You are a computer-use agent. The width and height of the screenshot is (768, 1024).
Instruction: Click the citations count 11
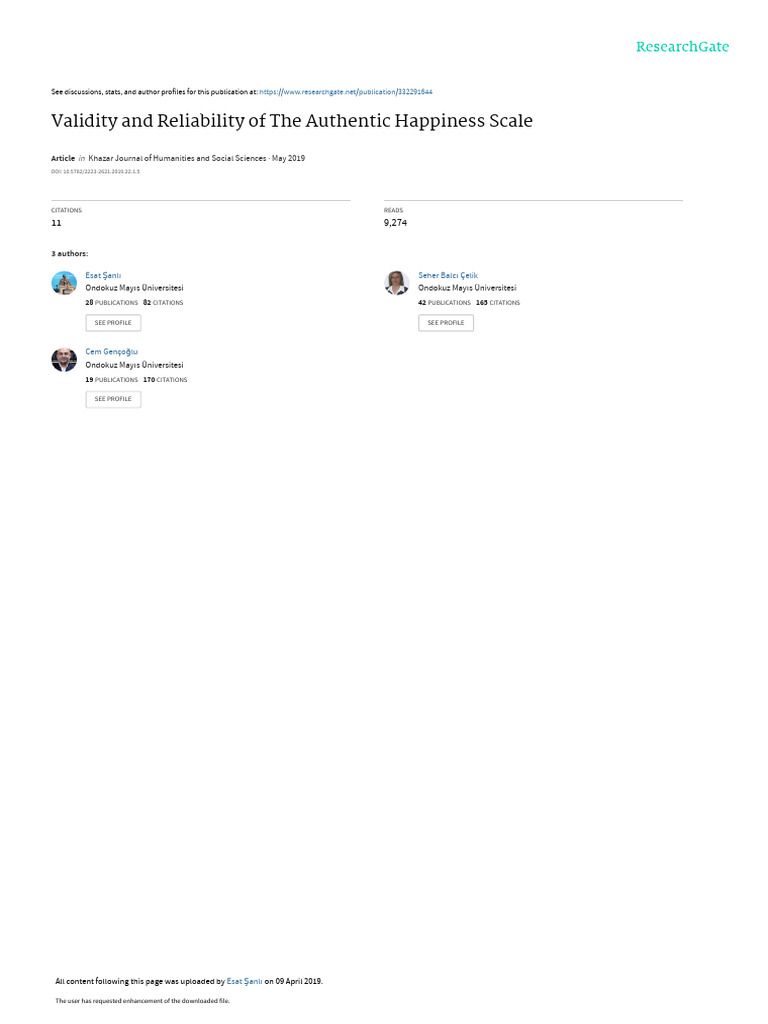57,223
